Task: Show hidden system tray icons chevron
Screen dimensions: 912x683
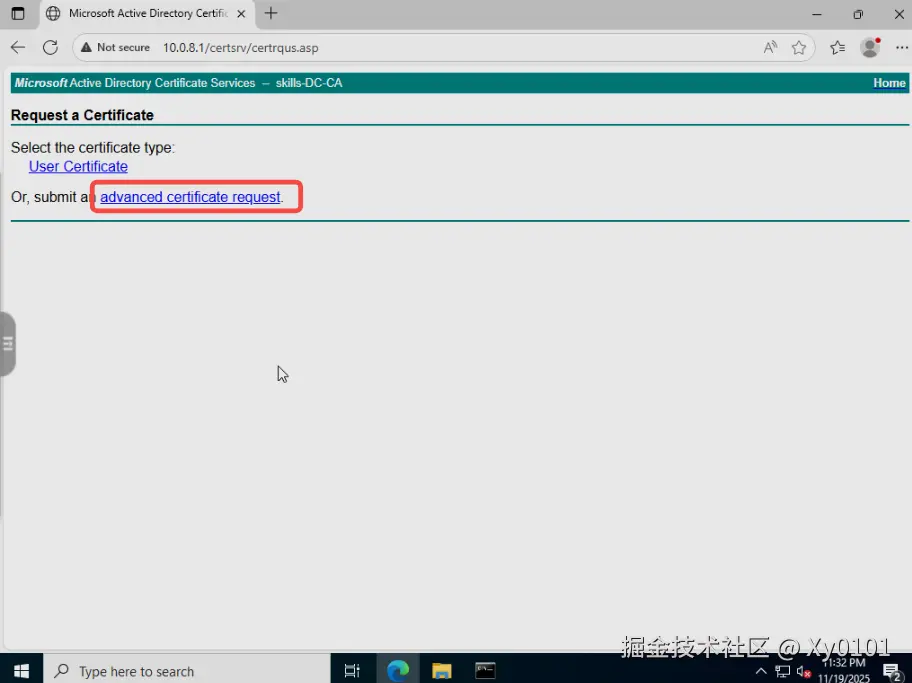Action: click(x=761, y=671)
